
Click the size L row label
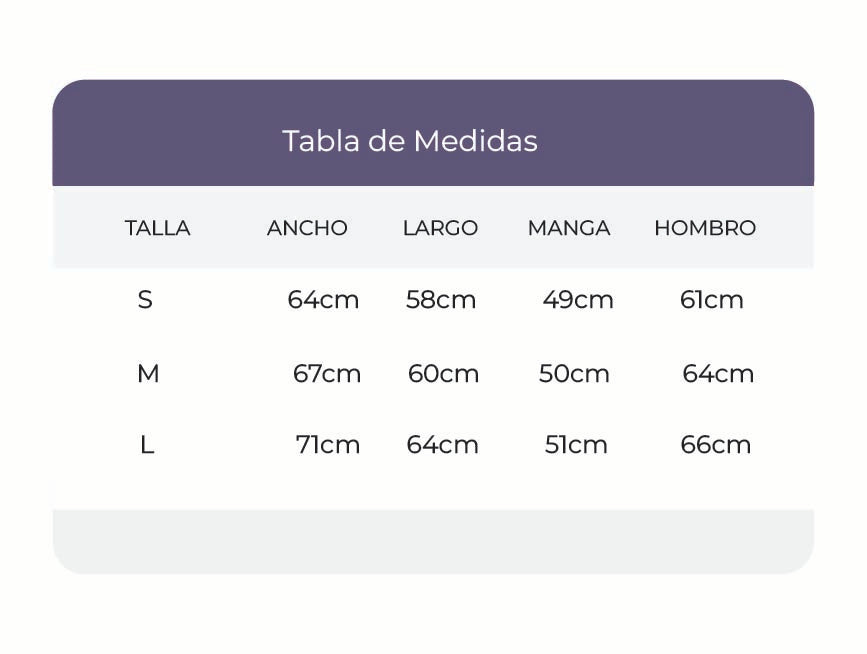(x=147, y=445)
